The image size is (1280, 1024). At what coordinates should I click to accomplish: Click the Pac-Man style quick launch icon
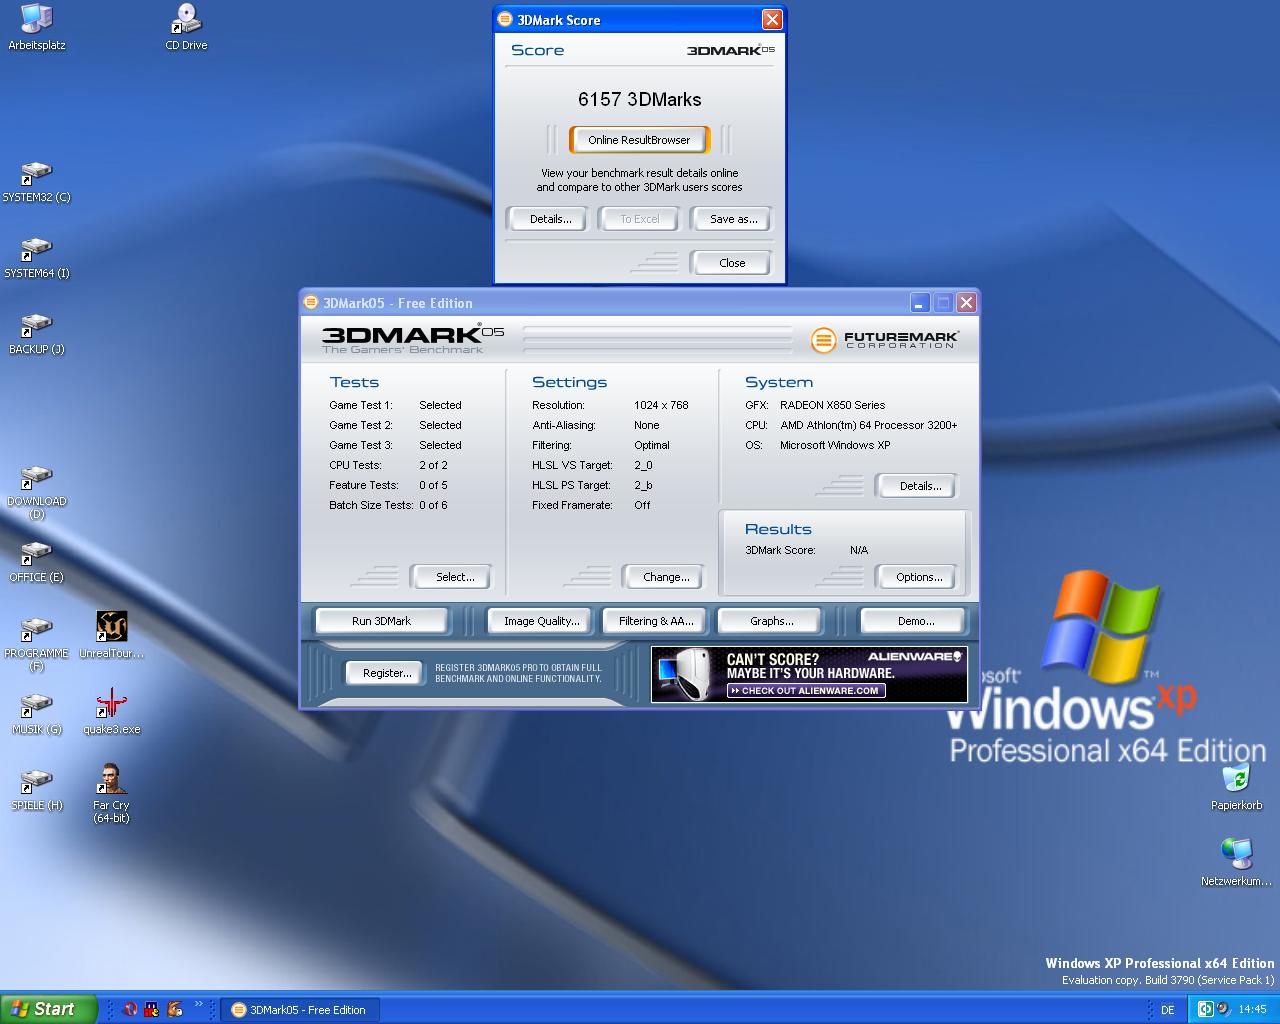152,1010
